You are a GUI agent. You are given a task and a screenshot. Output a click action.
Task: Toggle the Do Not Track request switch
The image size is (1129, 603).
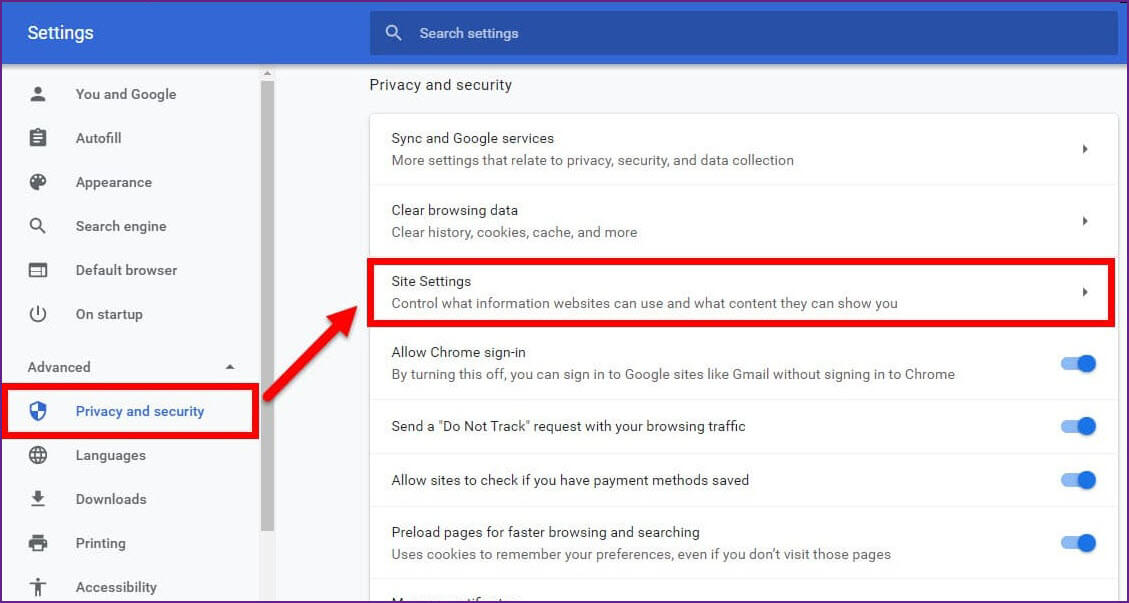(x=1078, y=427)
